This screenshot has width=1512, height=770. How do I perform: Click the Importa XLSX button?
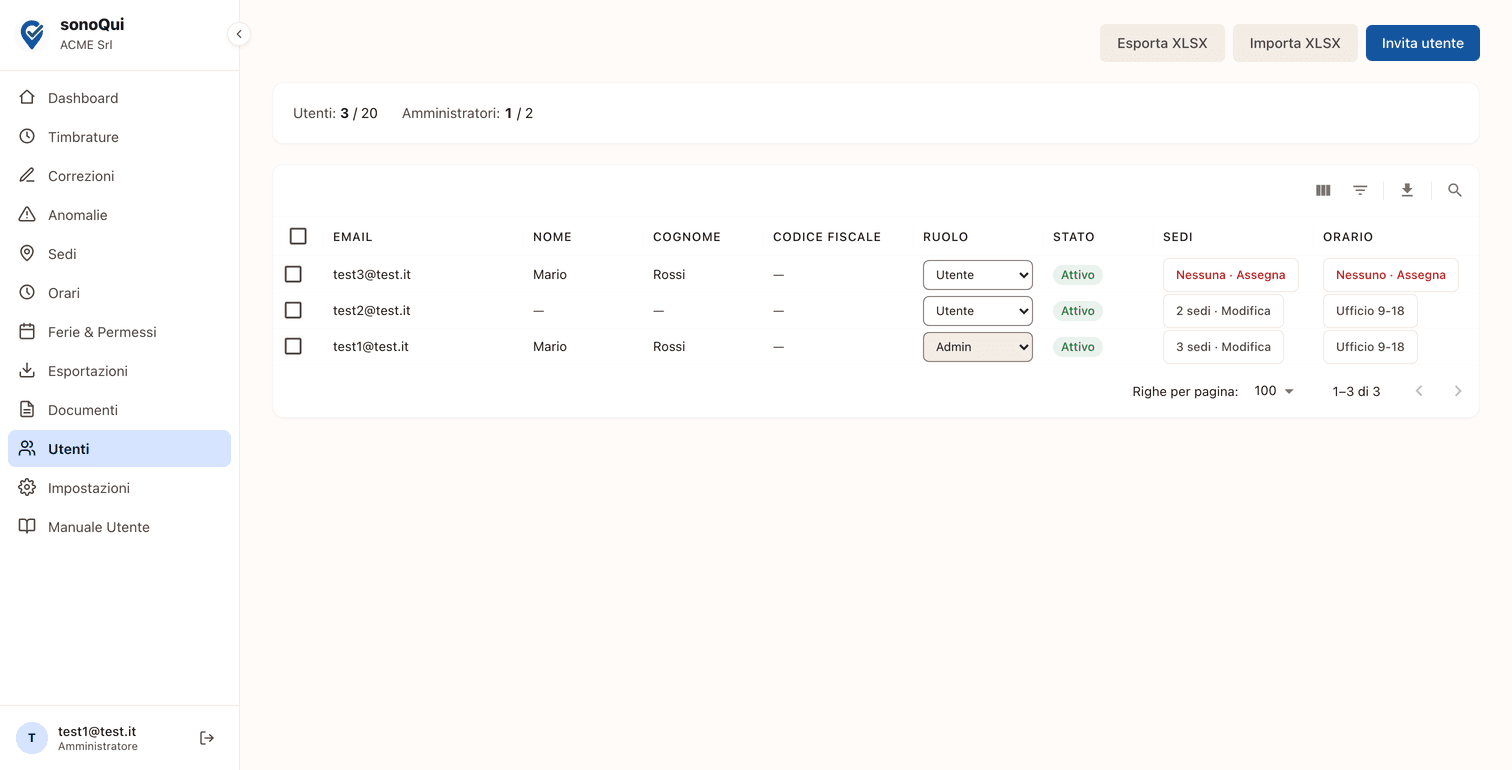point(1295,43)
